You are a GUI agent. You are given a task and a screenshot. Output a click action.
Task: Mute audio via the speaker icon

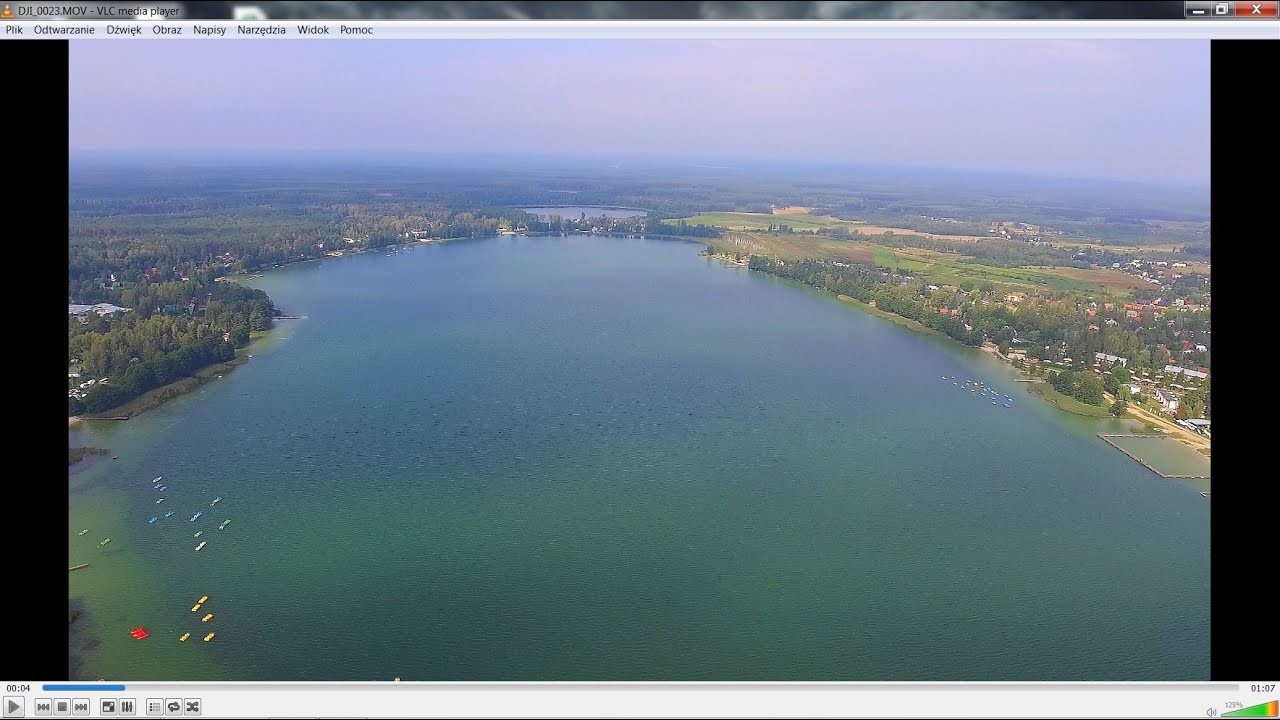point(1211,711)
